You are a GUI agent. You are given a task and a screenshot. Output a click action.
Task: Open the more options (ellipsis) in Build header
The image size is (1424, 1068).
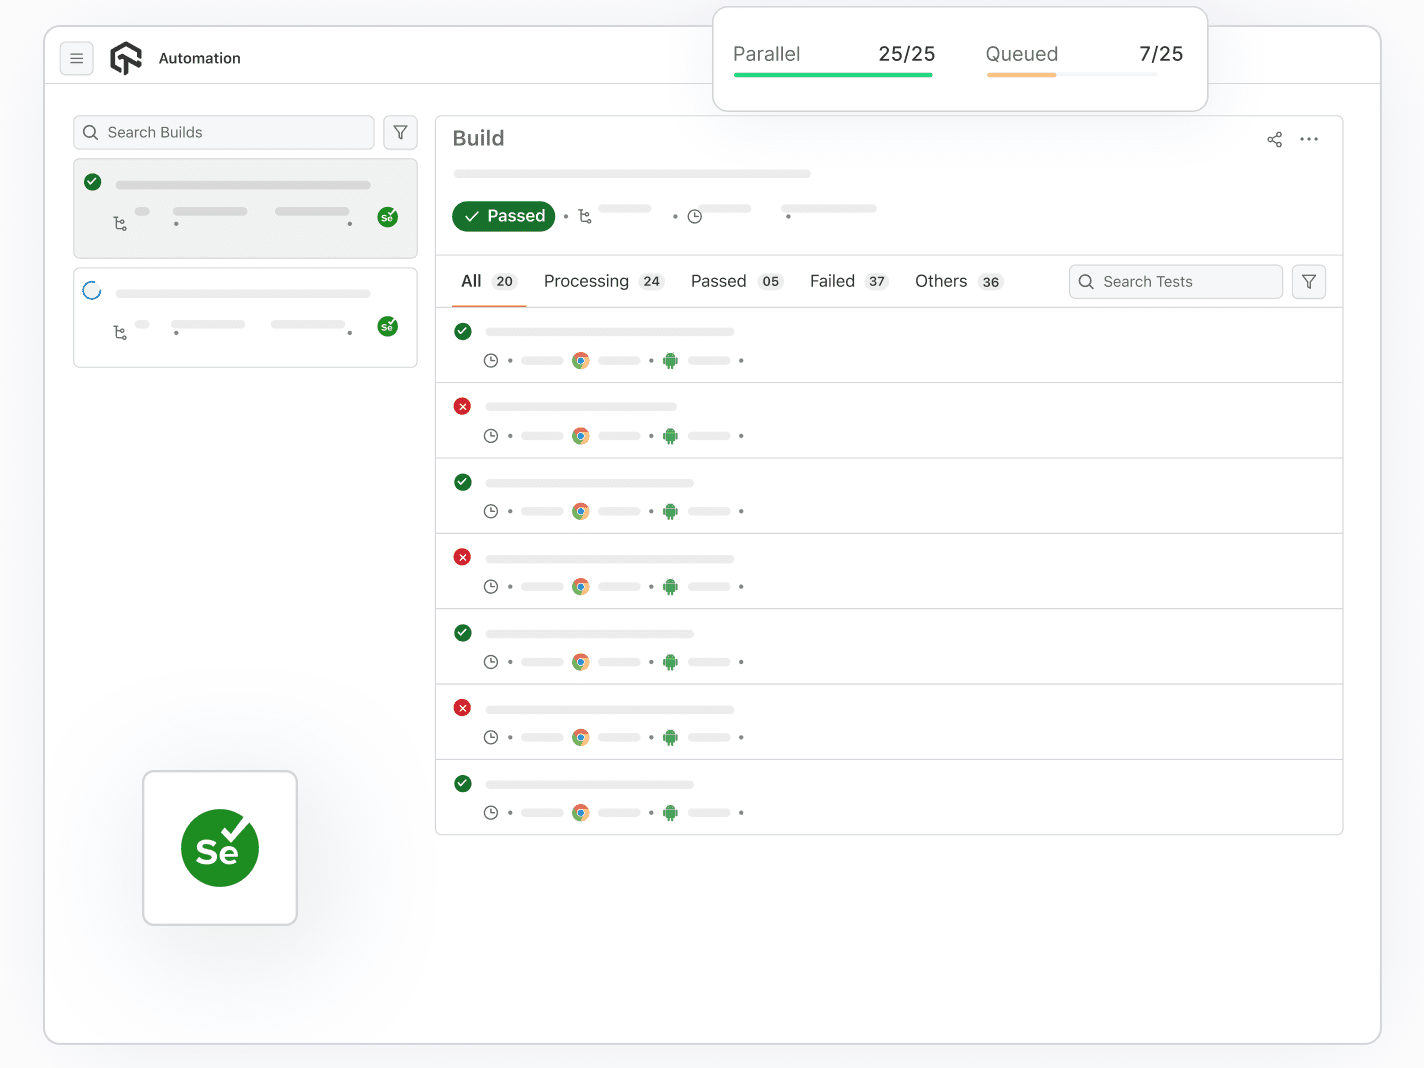click(x=1309, y=139)
